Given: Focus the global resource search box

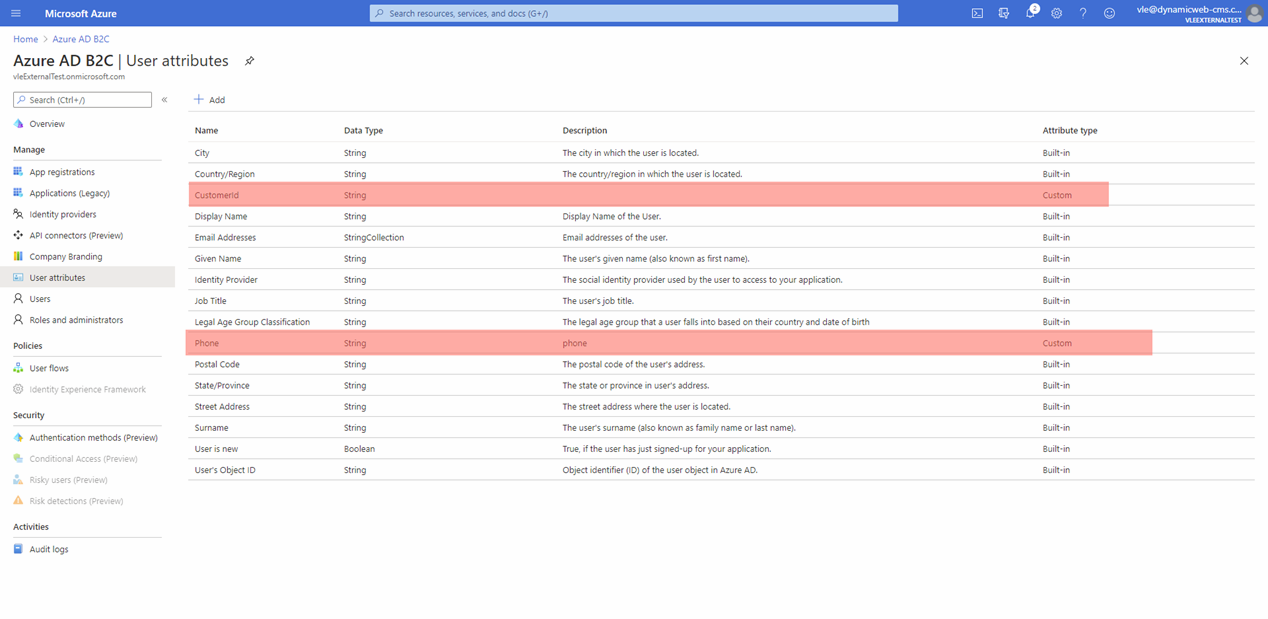Looking at the screenshot, I should pyautogui.click(x=634, y=13).
